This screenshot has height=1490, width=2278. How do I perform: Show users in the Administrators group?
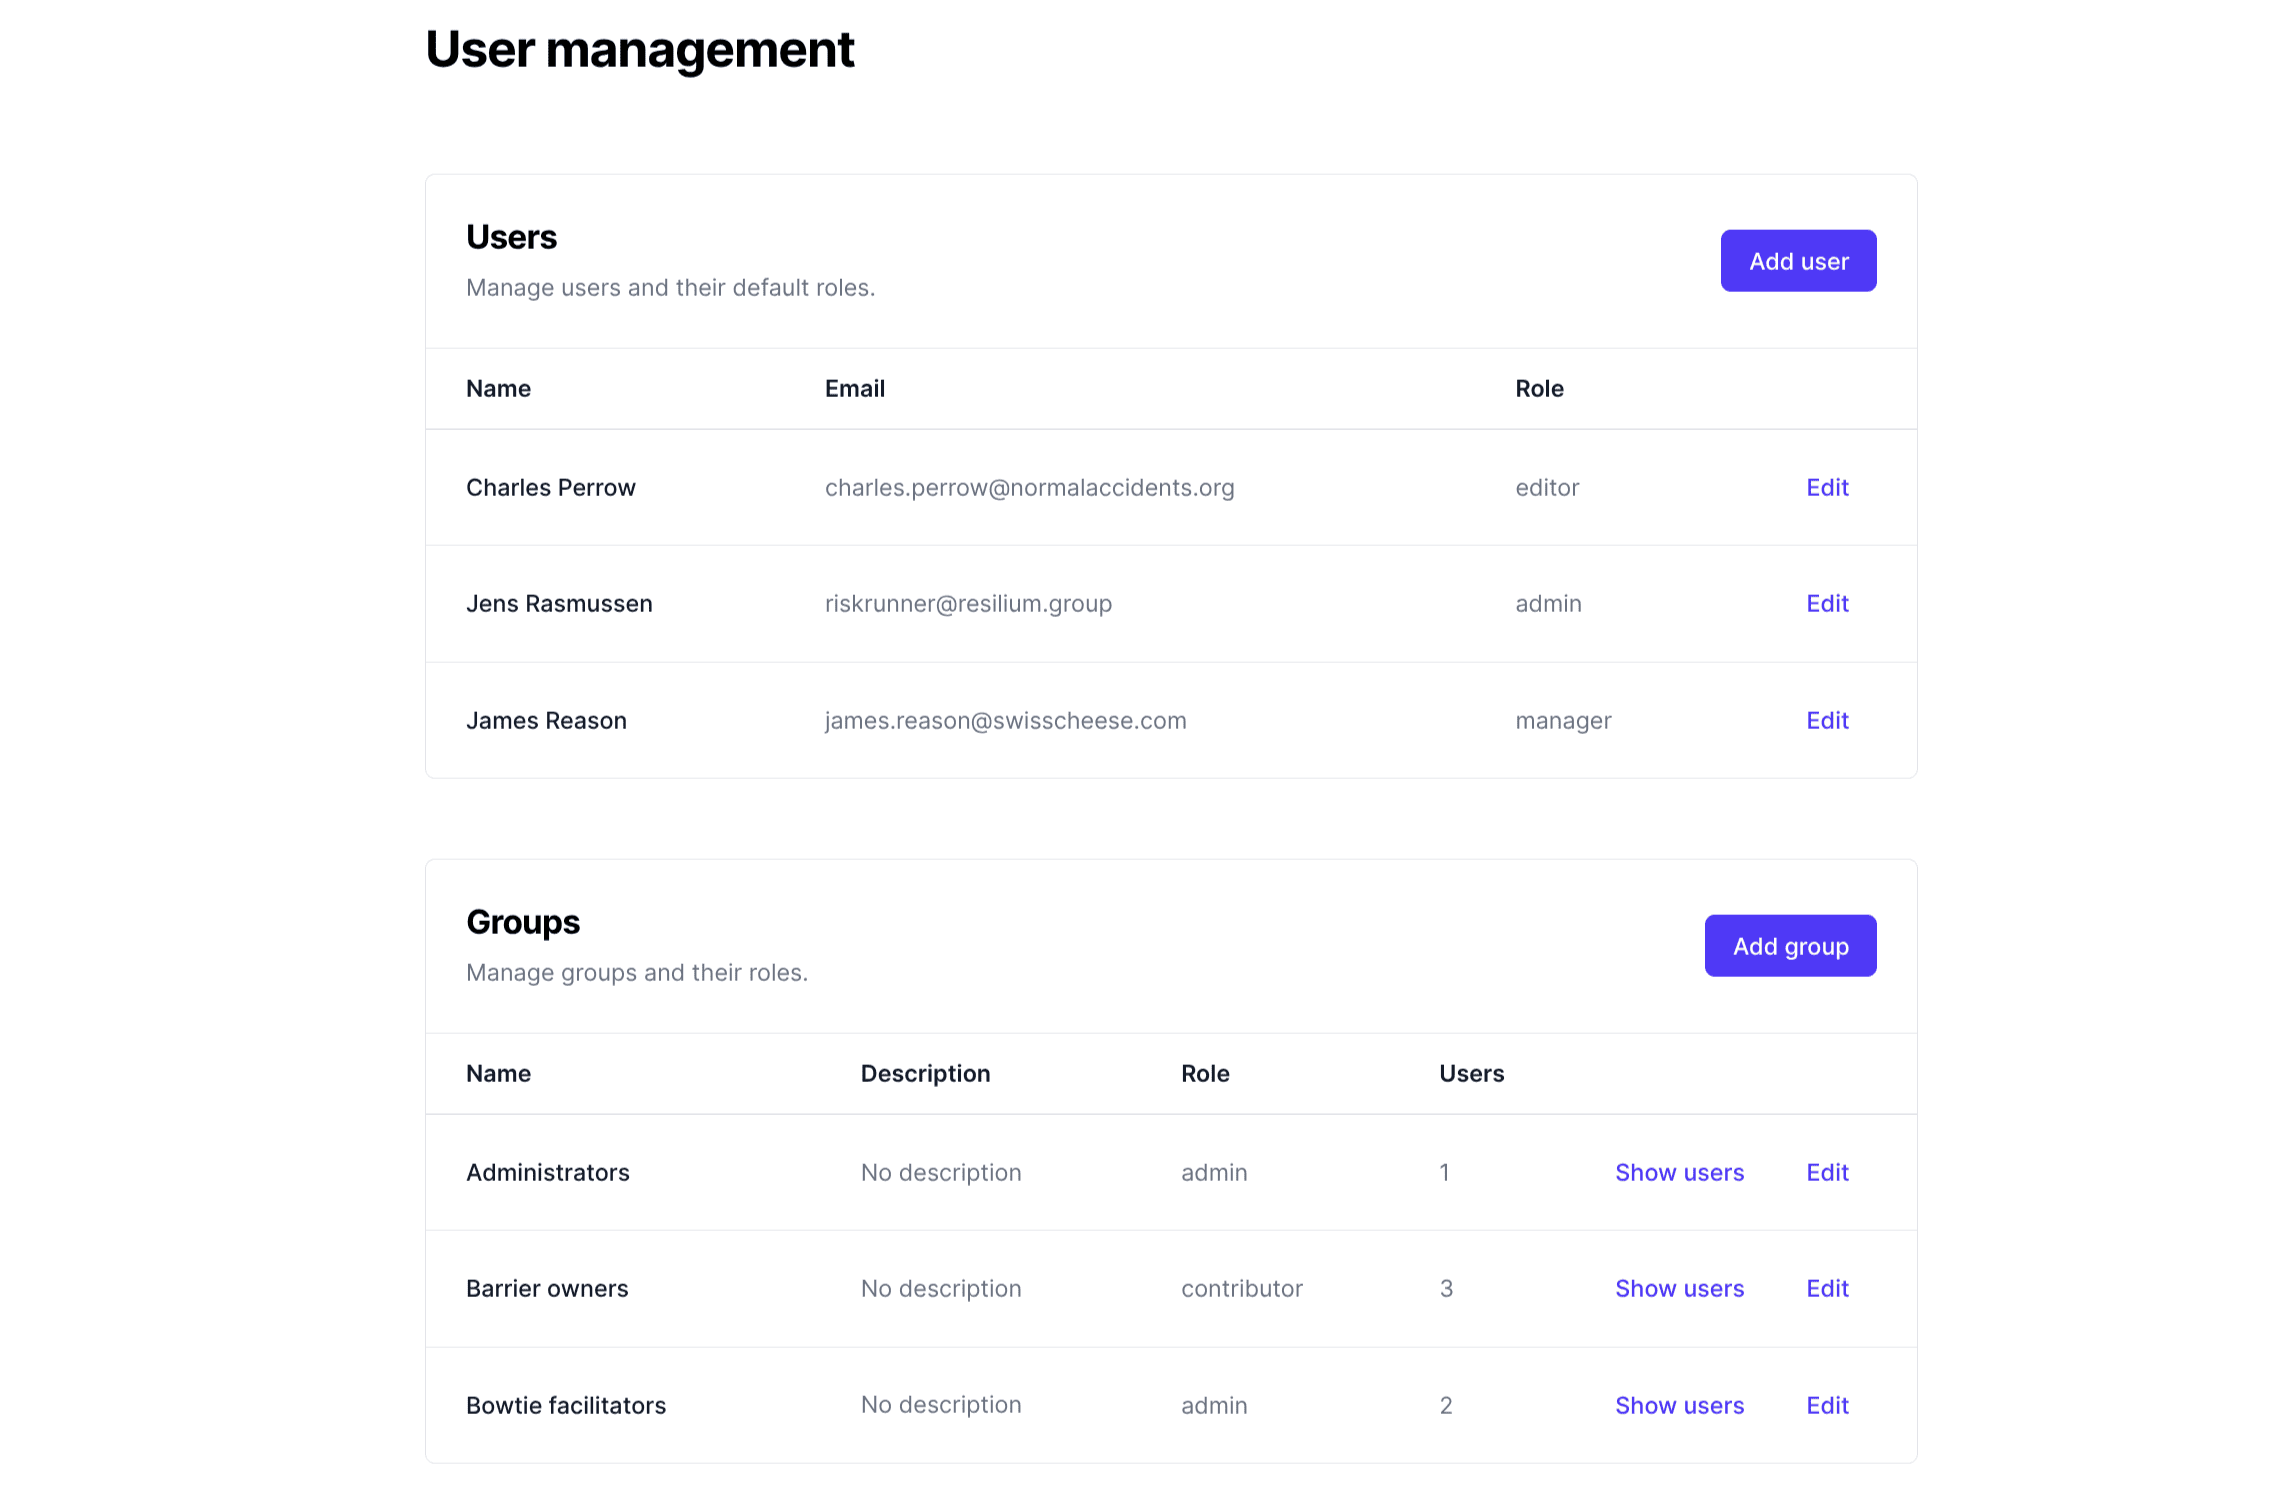[1679, 1172]
